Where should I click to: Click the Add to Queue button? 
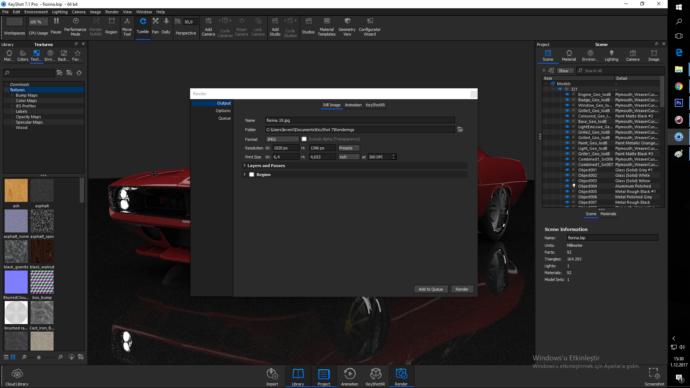tap(431, 289)
